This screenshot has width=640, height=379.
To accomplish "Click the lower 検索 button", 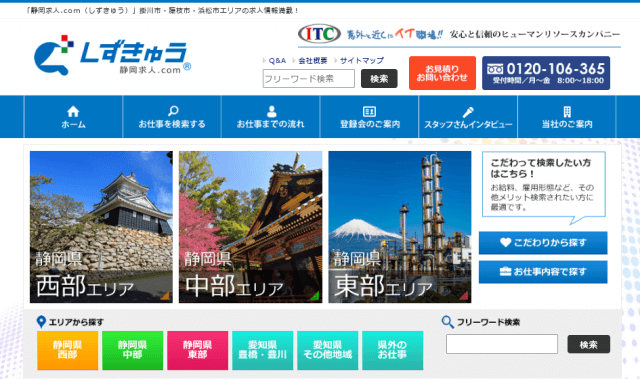I will tap(589, 344).
